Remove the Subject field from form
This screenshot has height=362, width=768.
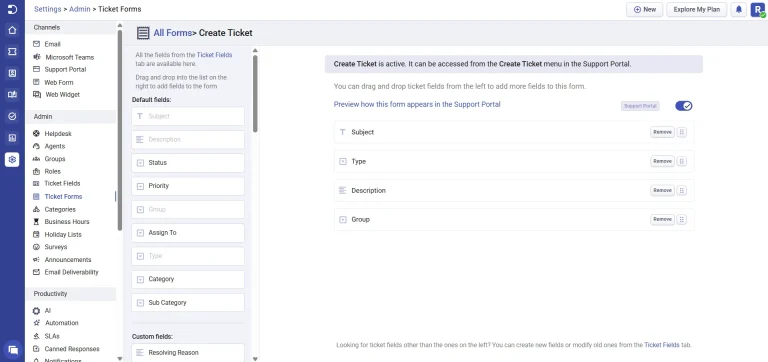coord(662,132)
